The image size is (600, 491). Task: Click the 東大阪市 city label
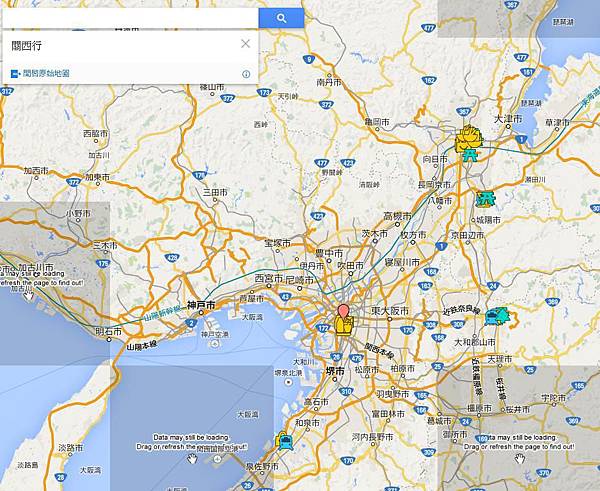390,310
